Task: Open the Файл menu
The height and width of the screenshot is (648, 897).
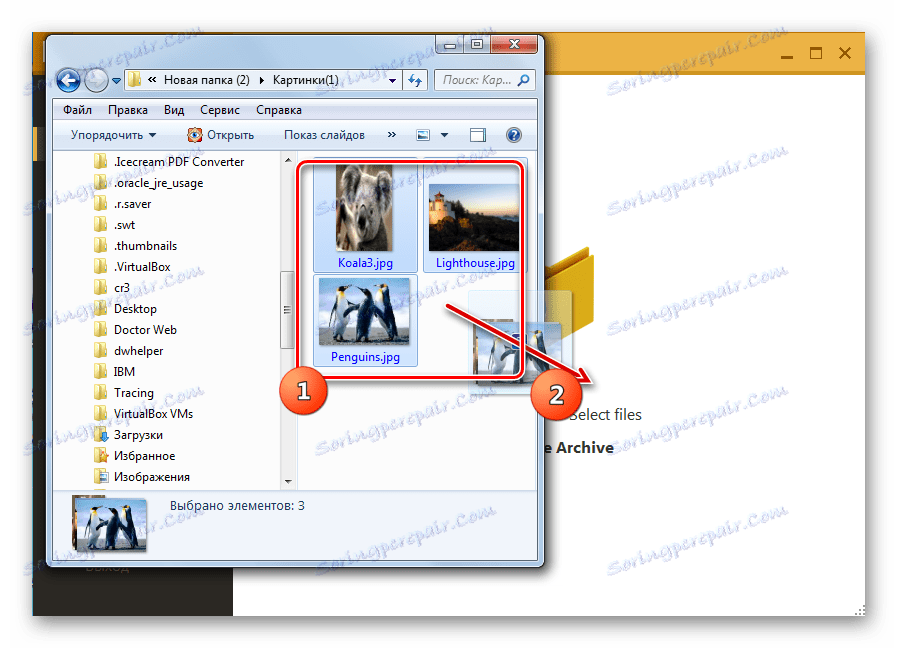Action: tap(77, 110)
